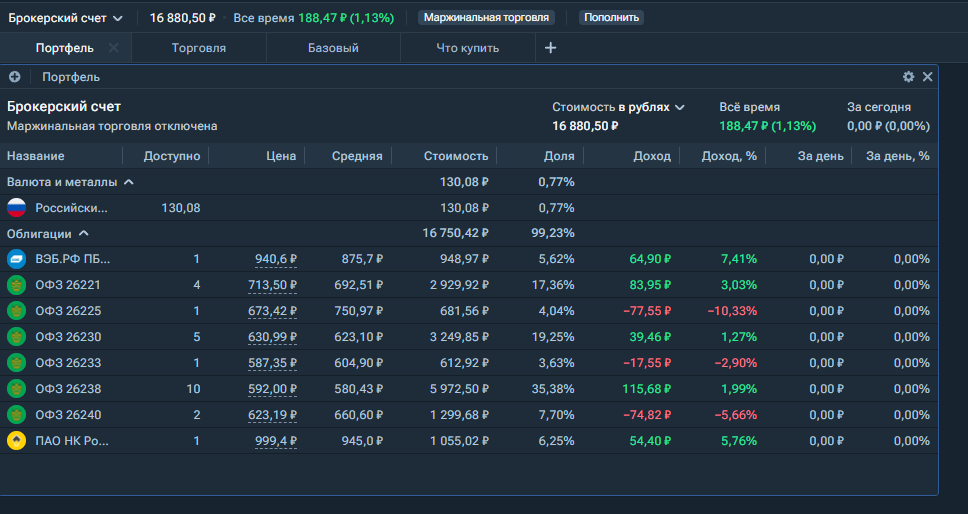Click the ОФЗ 26225 bond icon
The height and width of the screenshot is (514, 968).
coord(17,311)
